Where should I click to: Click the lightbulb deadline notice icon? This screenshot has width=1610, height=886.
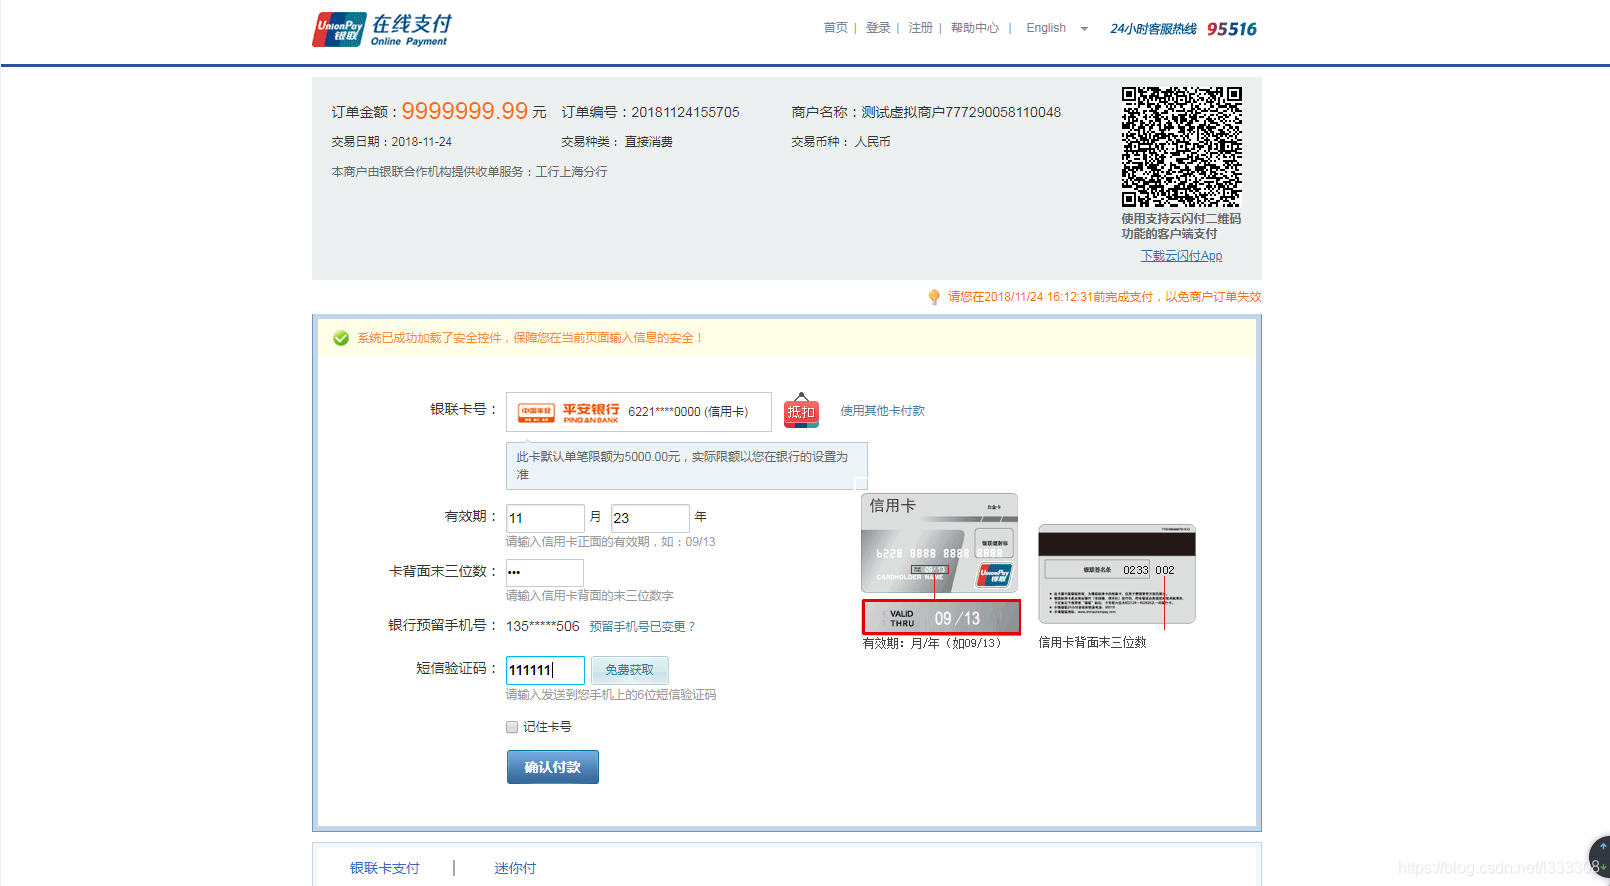pos(934,297)
